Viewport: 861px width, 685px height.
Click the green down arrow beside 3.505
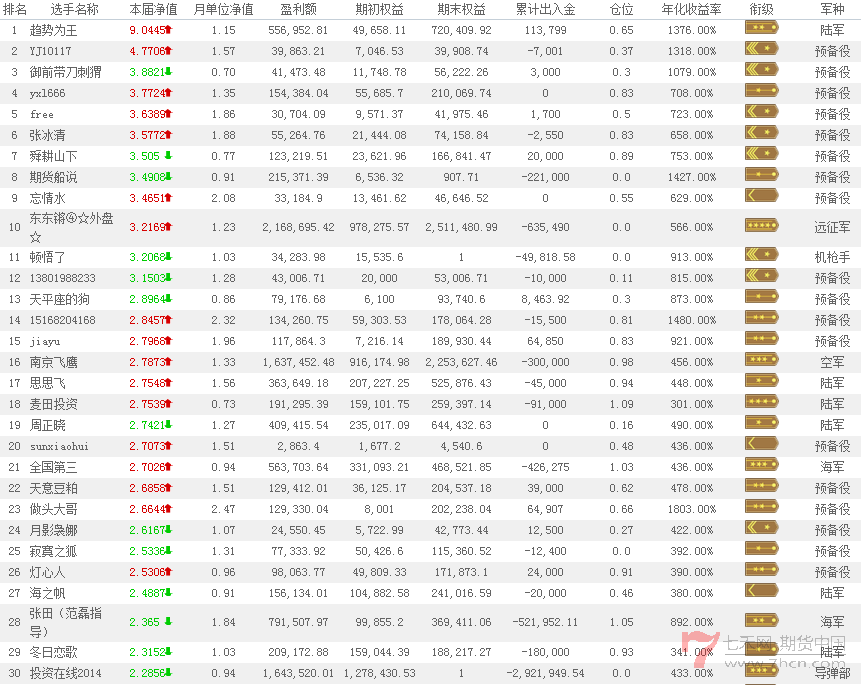(168, 155)
